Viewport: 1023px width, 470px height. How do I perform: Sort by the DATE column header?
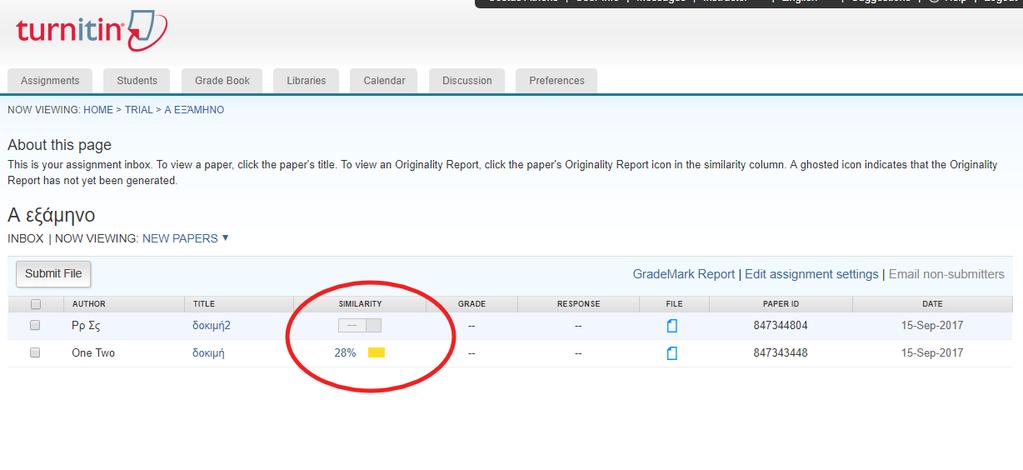click(932, 304)
